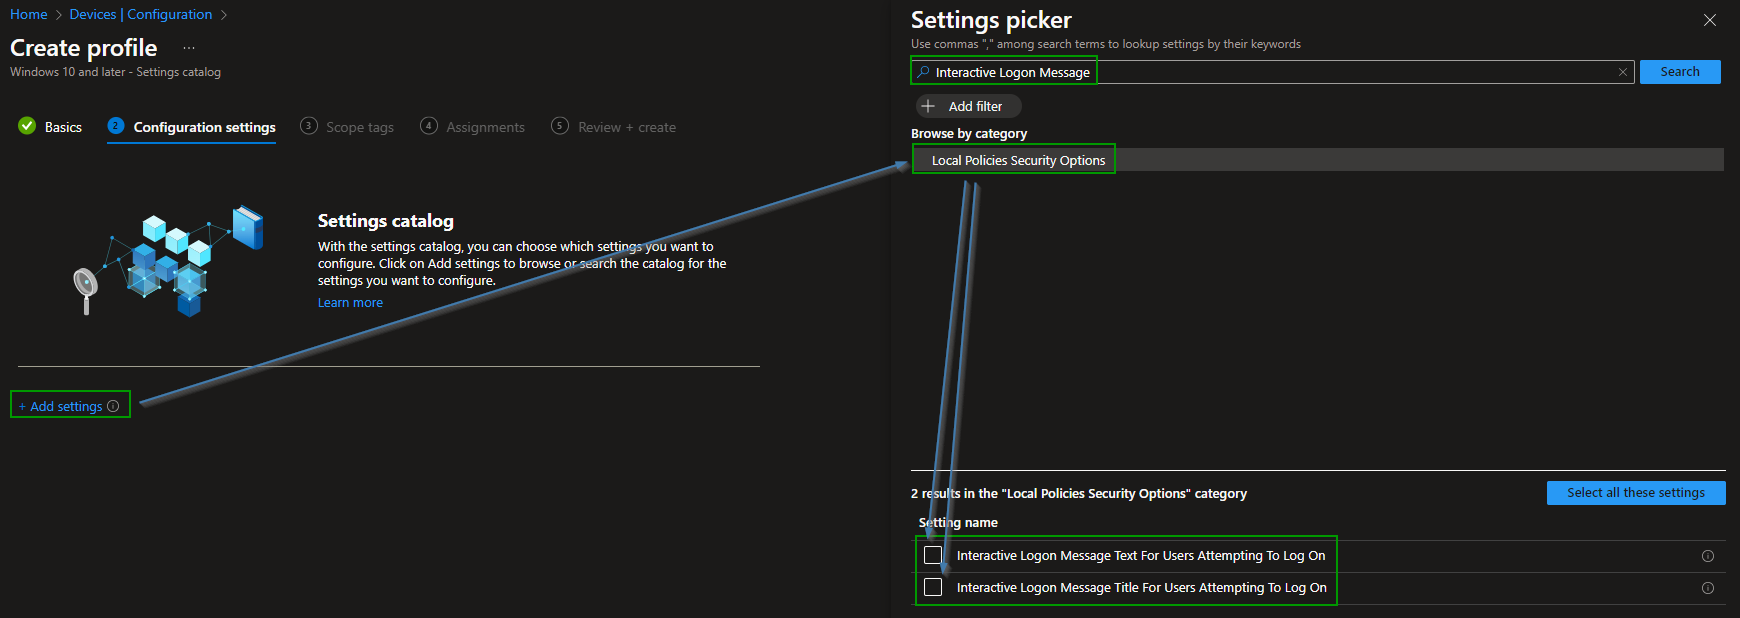Click the Basics step checkmark icon

(27, 126)
